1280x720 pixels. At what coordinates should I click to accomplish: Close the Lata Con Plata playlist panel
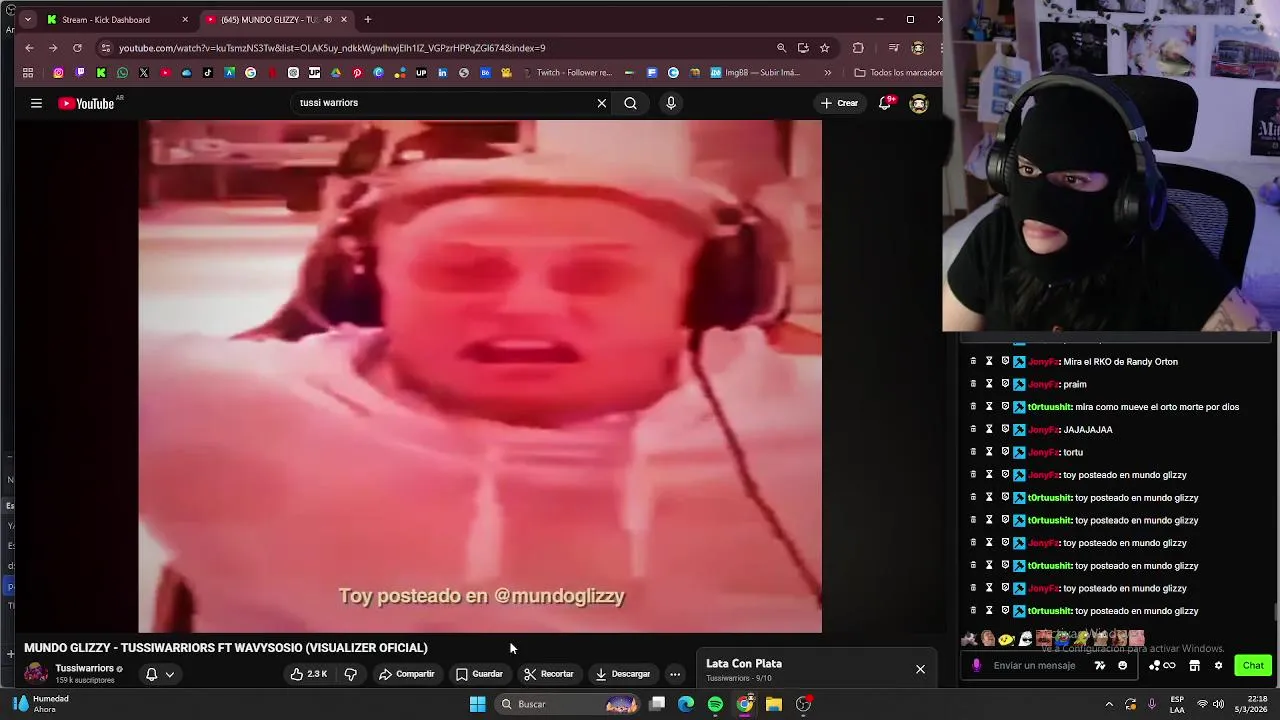pos(920,669)
